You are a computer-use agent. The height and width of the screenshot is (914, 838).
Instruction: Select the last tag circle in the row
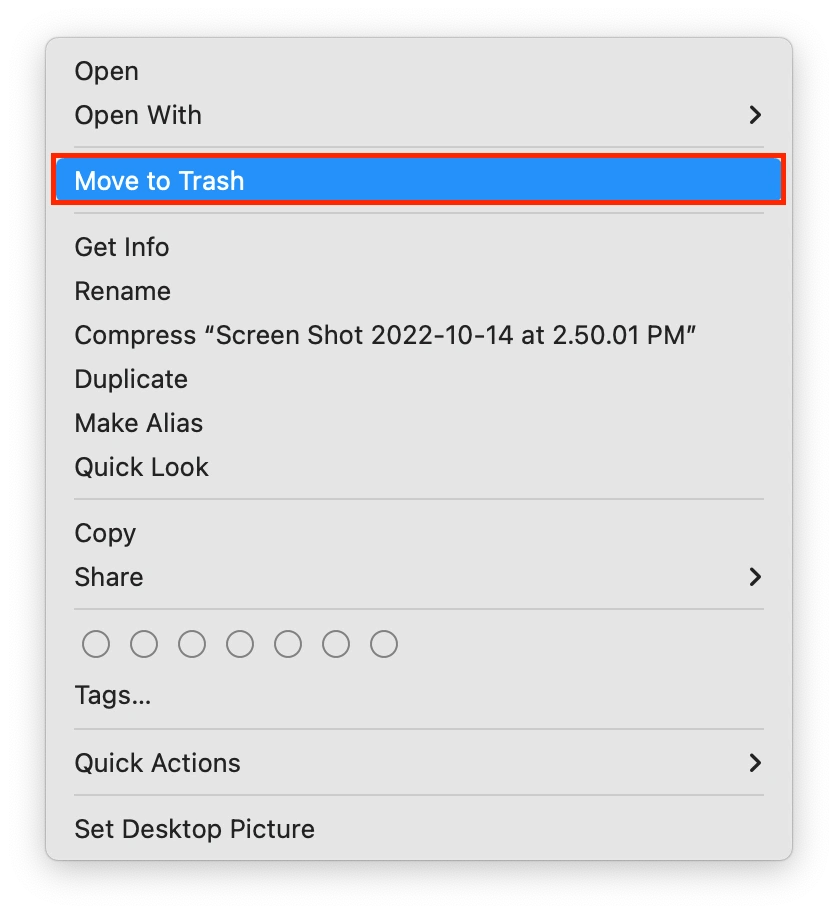384,644
